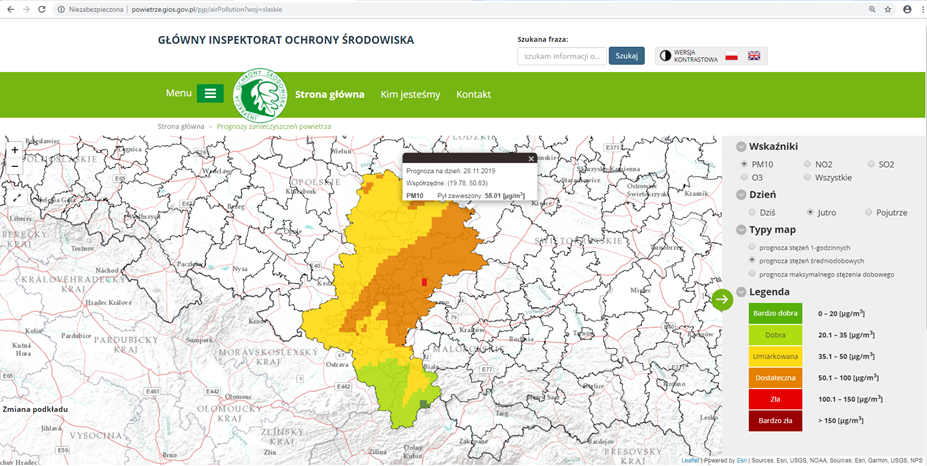Screen dimensions: 927x466
Task: Close the PM10 forecast popup
Action: coord(531,158)
